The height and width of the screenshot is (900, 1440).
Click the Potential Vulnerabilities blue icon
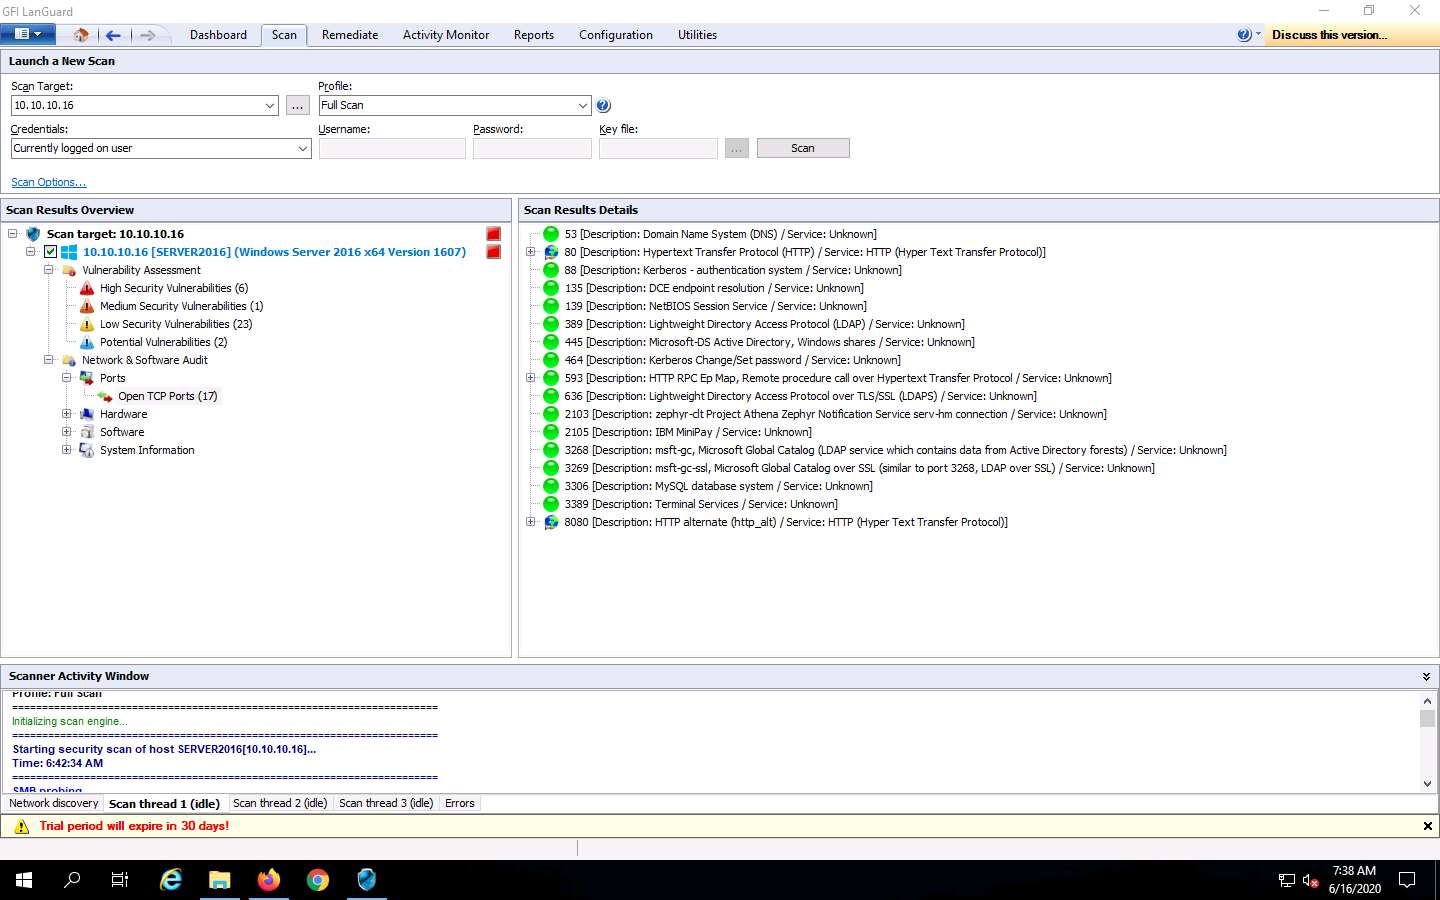pos(87,342)
